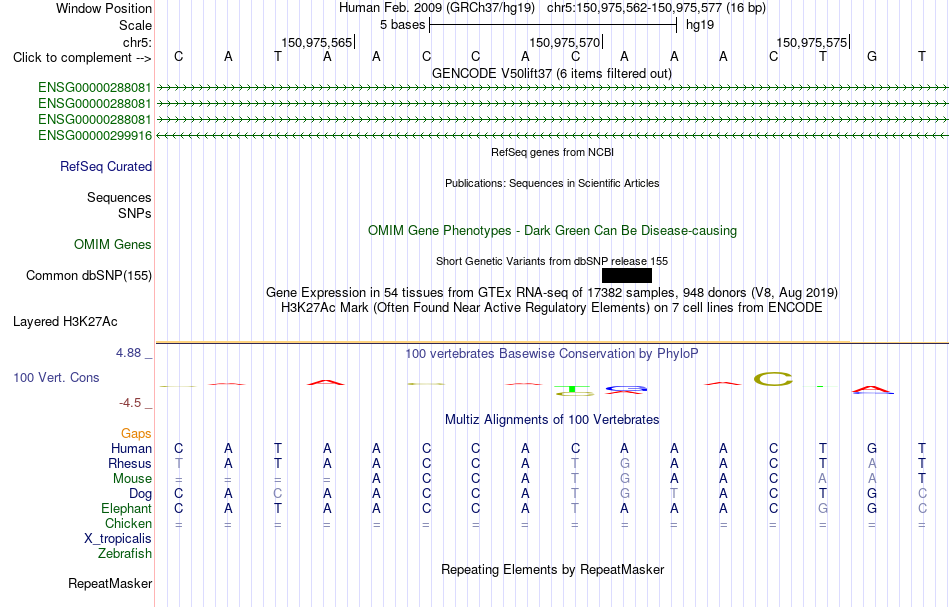Image resolution: width=950 pixels, height=607 pixels.
Task: Select the X_tropicalis species row label
Action: pos(118,539)
